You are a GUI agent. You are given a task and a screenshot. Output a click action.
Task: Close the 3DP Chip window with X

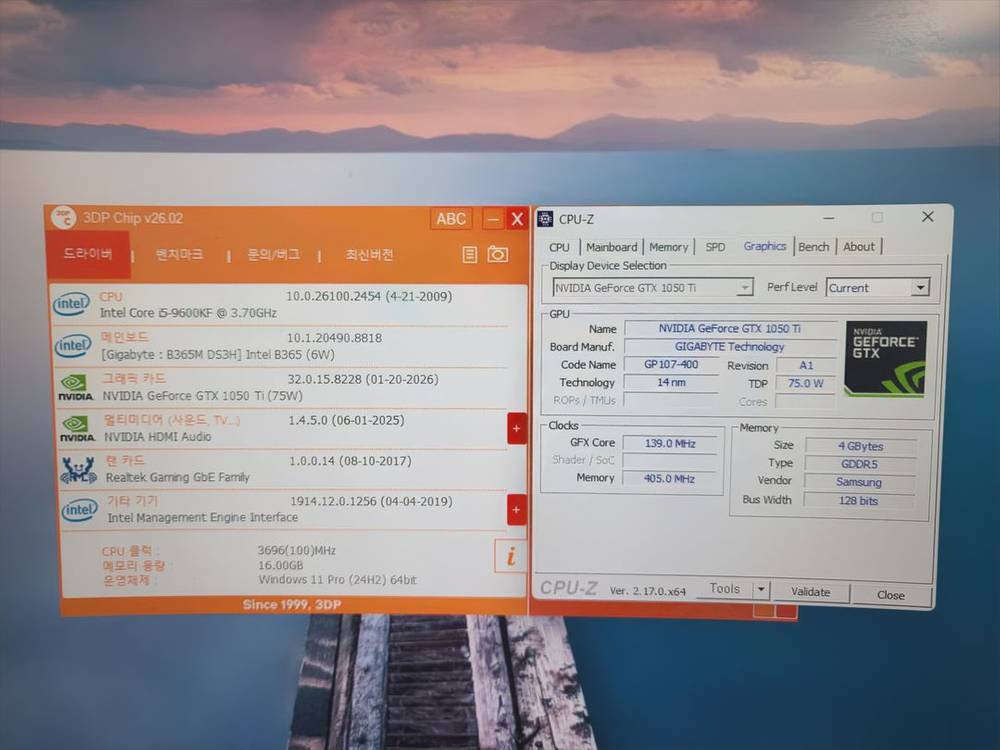[517, 219]
